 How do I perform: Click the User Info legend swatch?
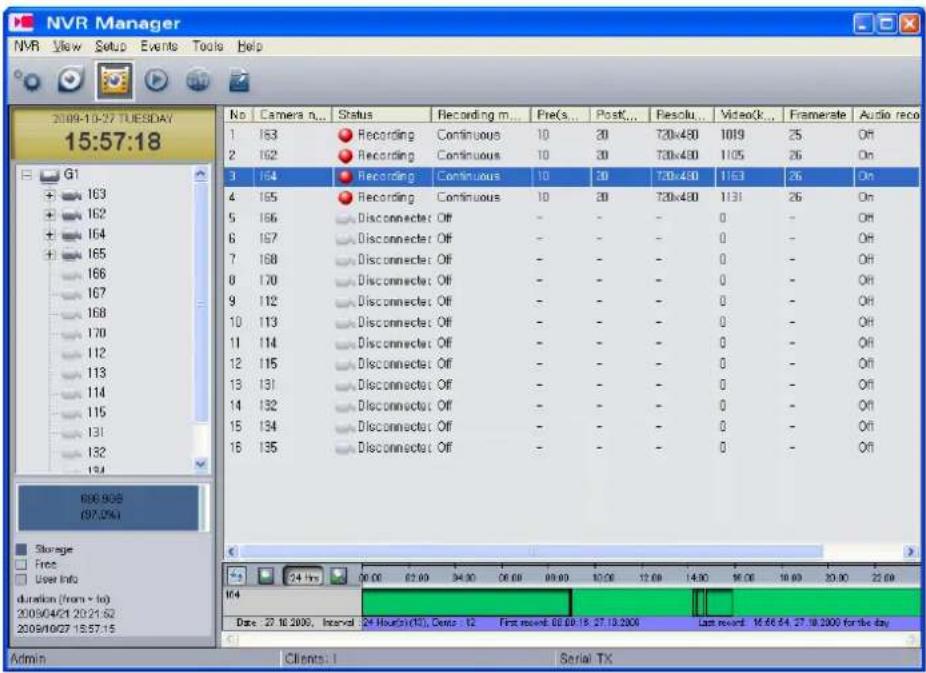coord(21,579)
